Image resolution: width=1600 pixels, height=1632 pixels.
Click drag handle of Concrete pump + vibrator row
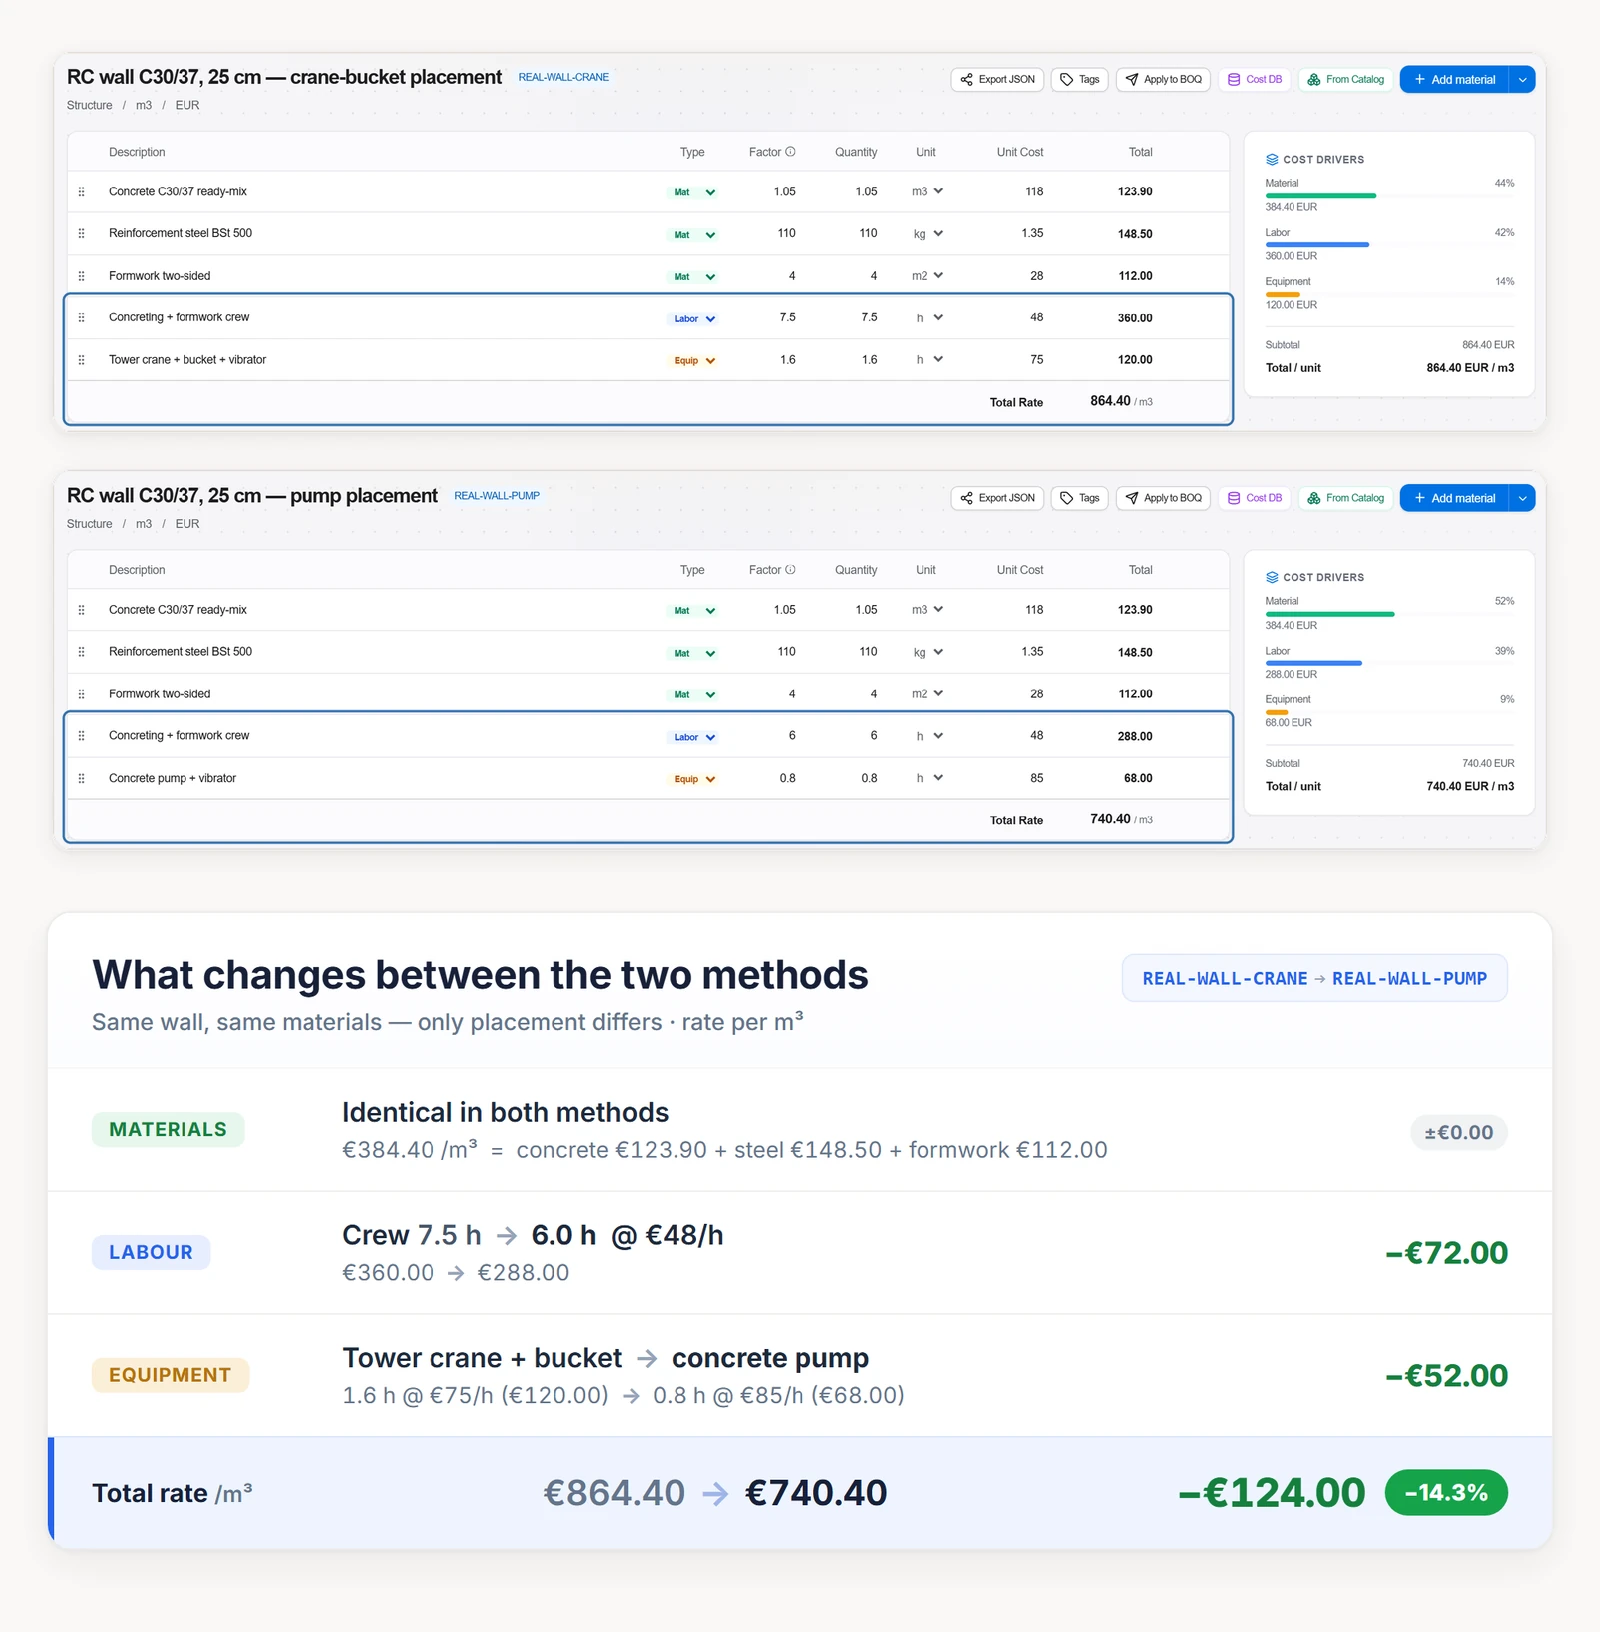click(82, 778)
